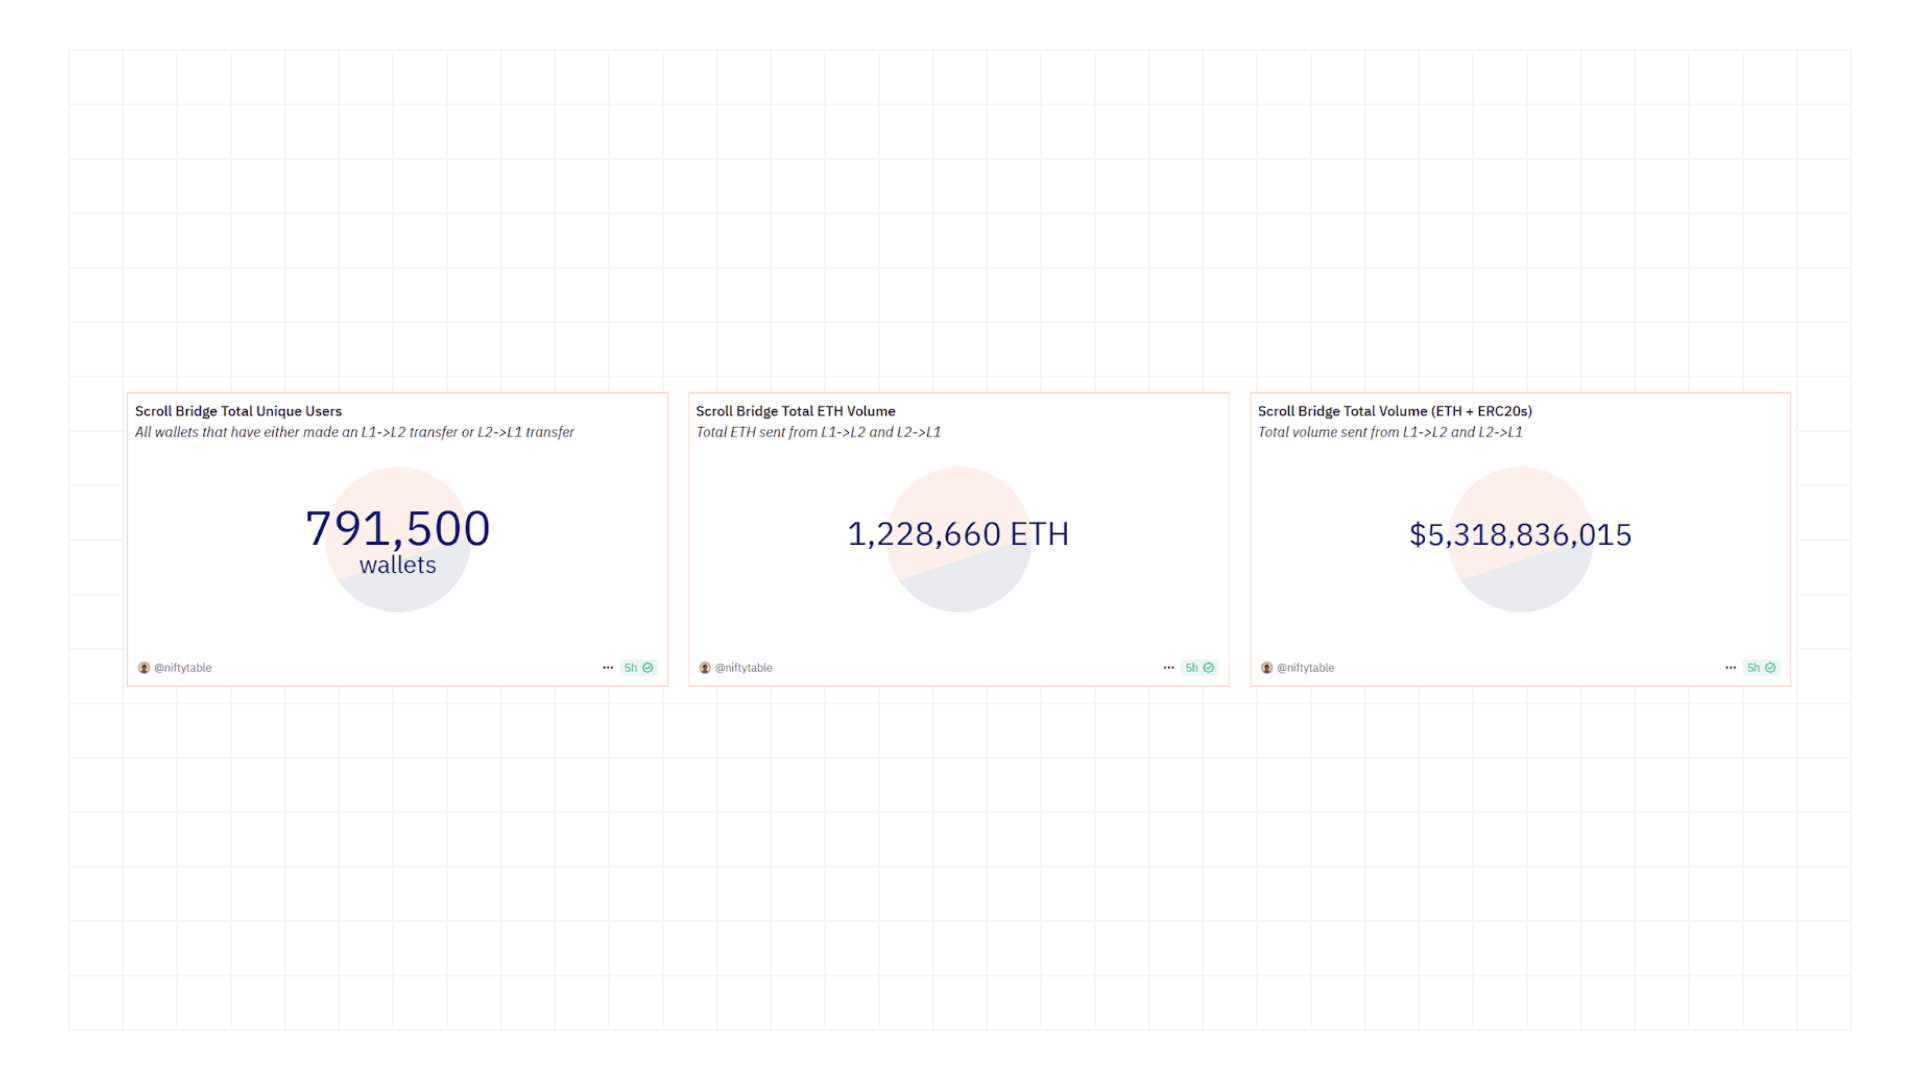Click the verified checkmark on Unique Users card
The height and width of the screenshot is (1080, 1920).
(x=648, y=667)
